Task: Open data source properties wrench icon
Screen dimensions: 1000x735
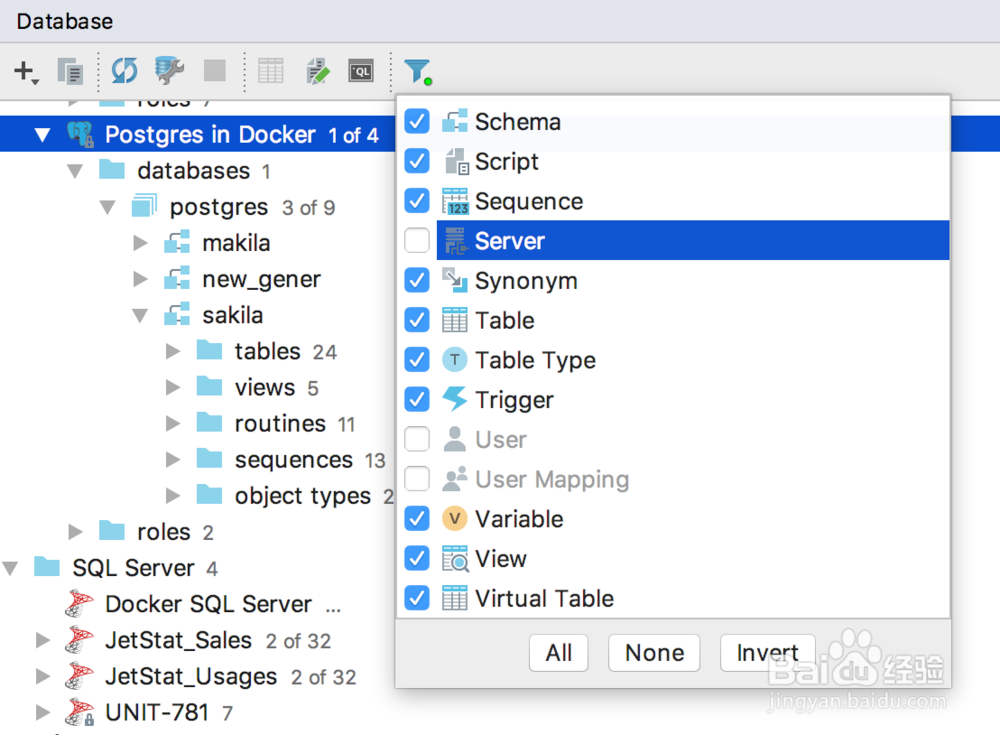Action: point(169,71)
